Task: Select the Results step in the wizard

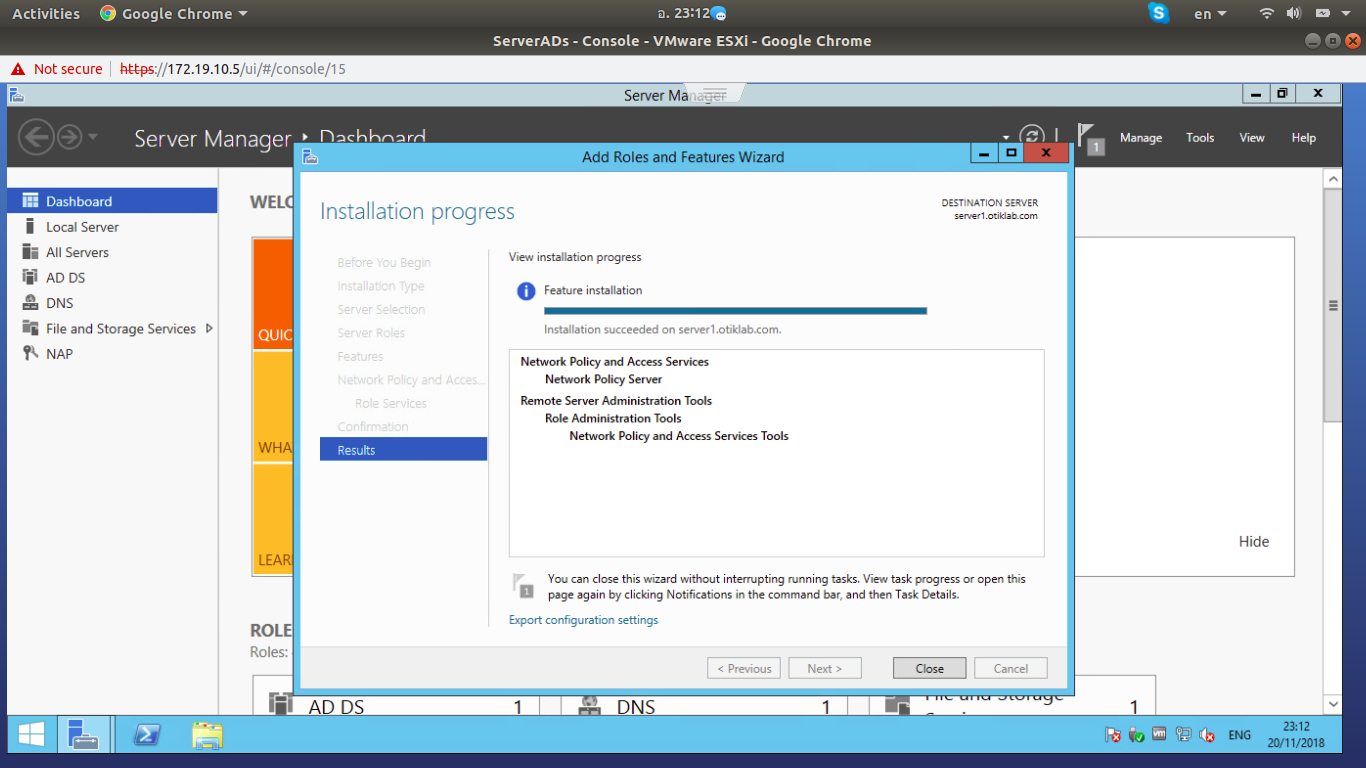Action: click(403, 450)
